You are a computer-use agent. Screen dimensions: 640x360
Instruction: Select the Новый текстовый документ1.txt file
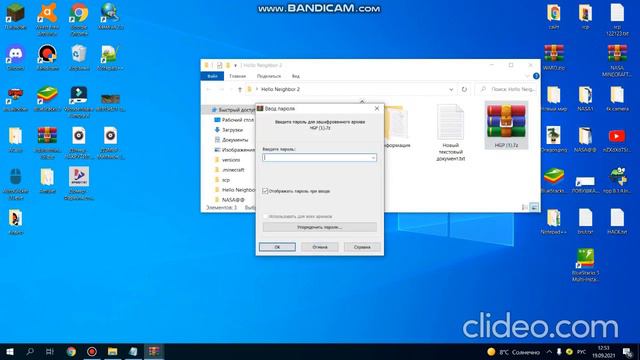click(x=451, y=133)
